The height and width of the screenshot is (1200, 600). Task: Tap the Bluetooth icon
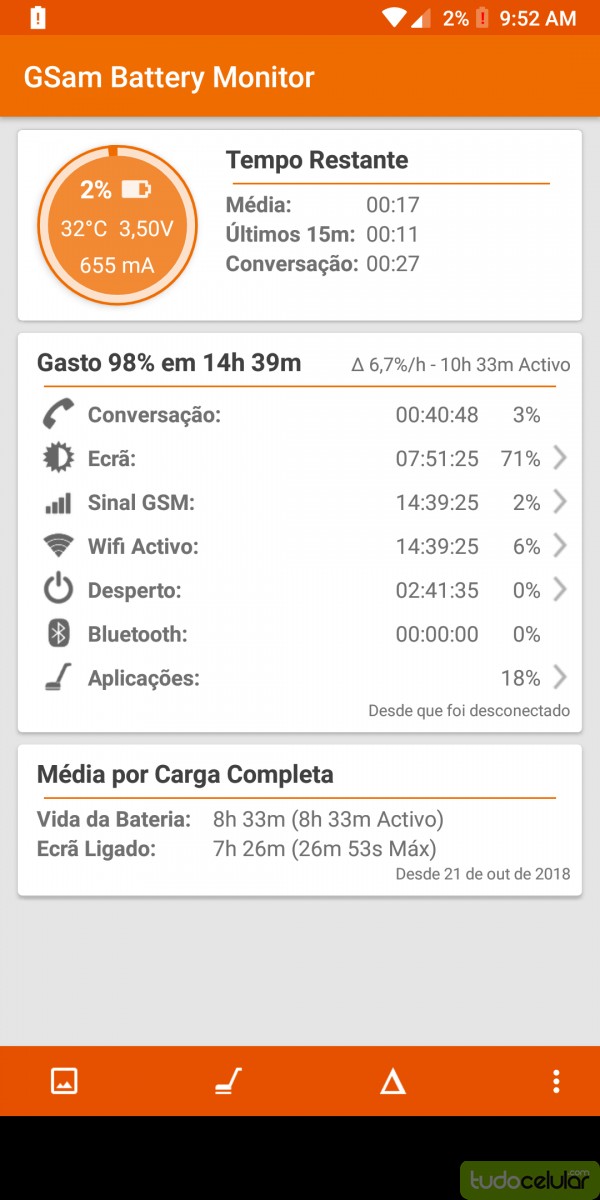tap(58, 634)
